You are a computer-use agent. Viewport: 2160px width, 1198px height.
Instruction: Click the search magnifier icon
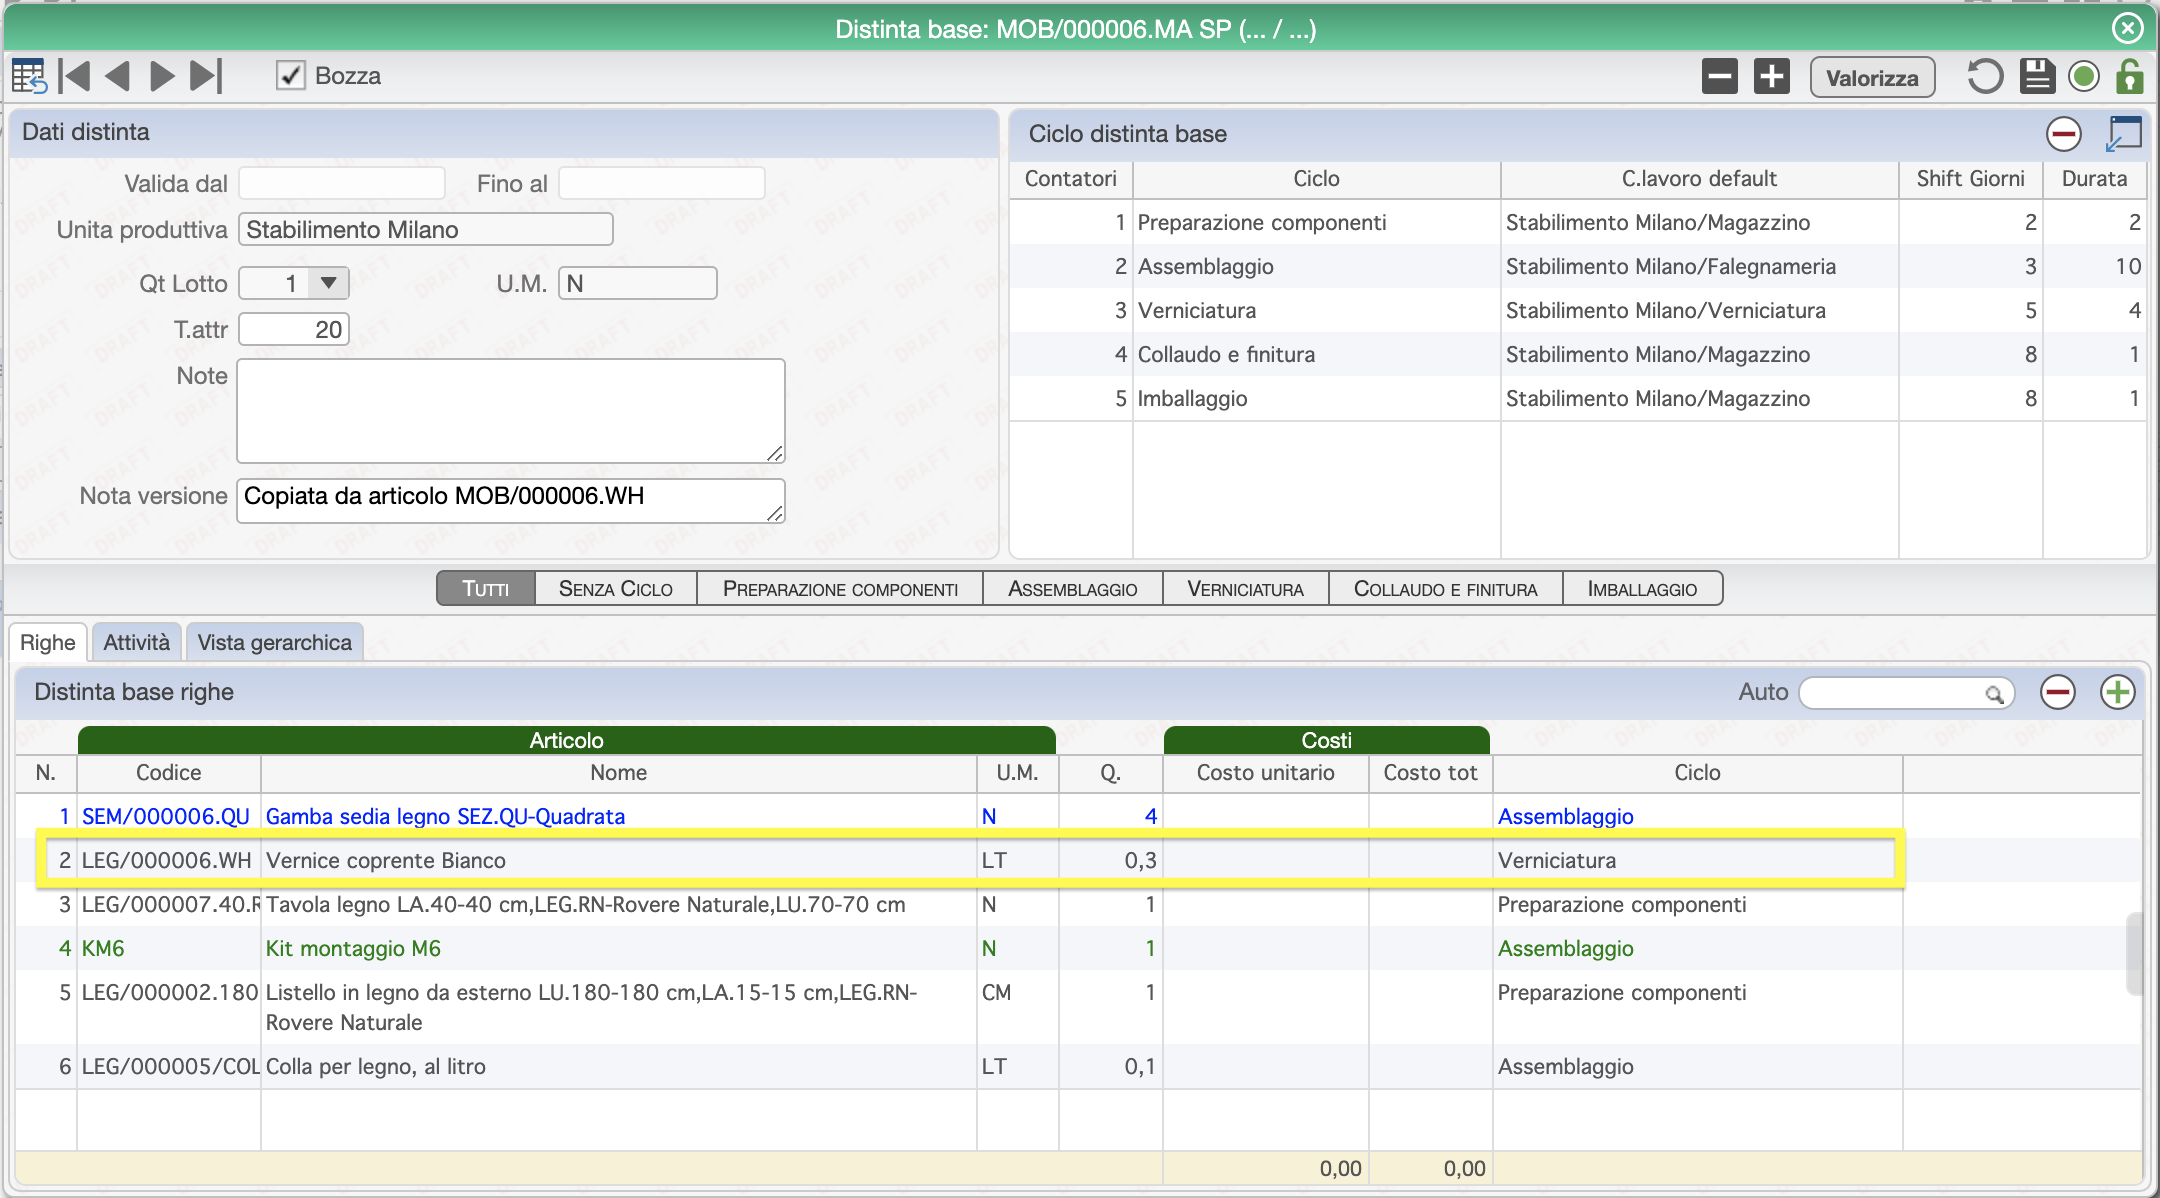click(1994, 693)
